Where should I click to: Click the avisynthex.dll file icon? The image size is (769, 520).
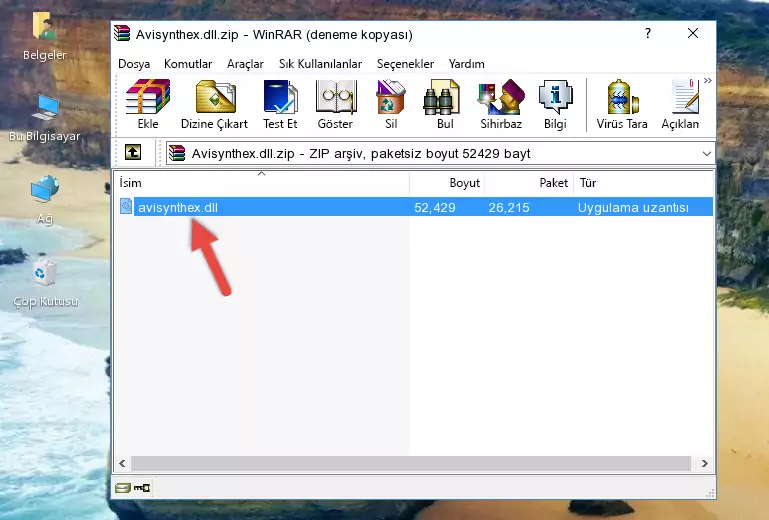pyautogui.click(x=126, y=207)
